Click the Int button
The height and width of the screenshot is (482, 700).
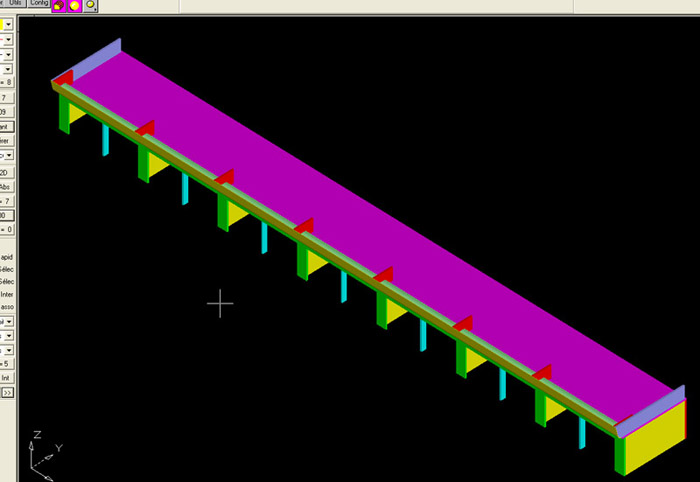pos(6,378)
